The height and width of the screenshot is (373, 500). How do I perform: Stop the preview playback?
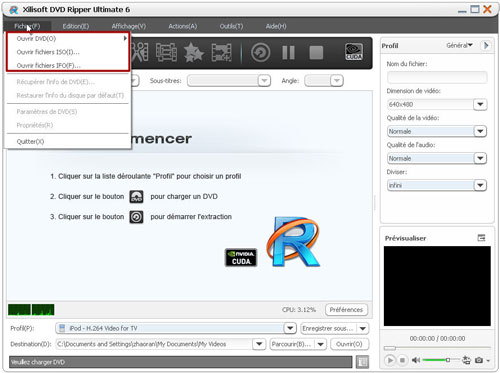click(x=402, y=360)
